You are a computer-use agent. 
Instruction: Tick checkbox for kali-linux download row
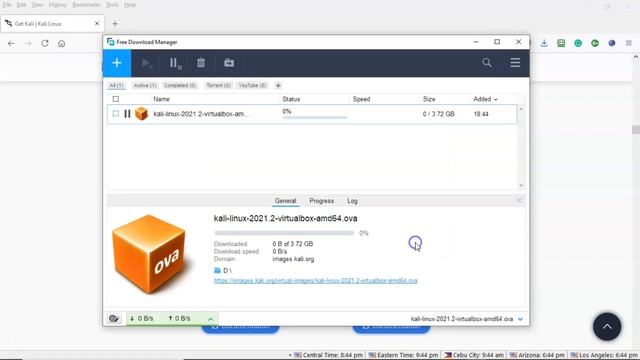coord(116,113)
